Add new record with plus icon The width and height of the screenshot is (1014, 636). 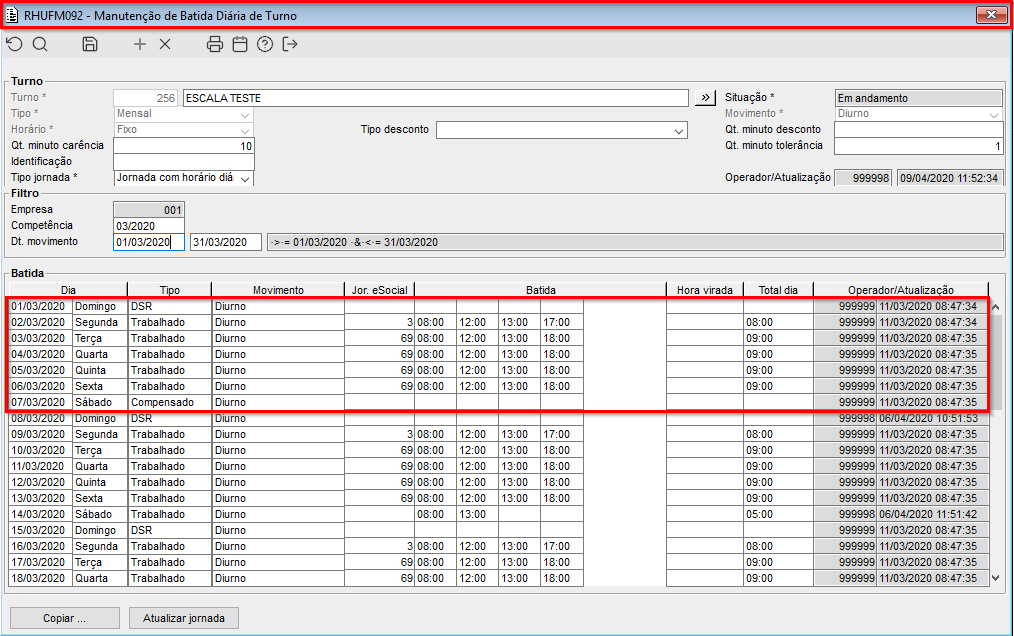click(x=140, y=44)
